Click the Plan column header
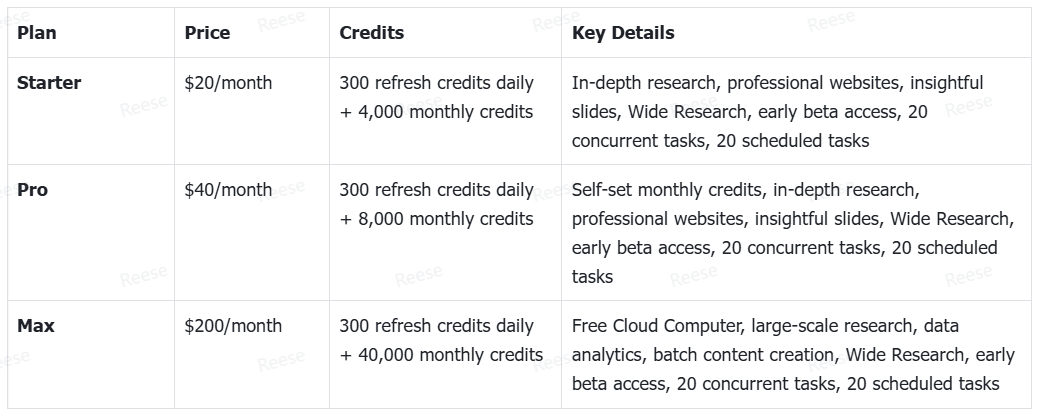This screenshot has width=1038, height=417. [x=36, y=32]
